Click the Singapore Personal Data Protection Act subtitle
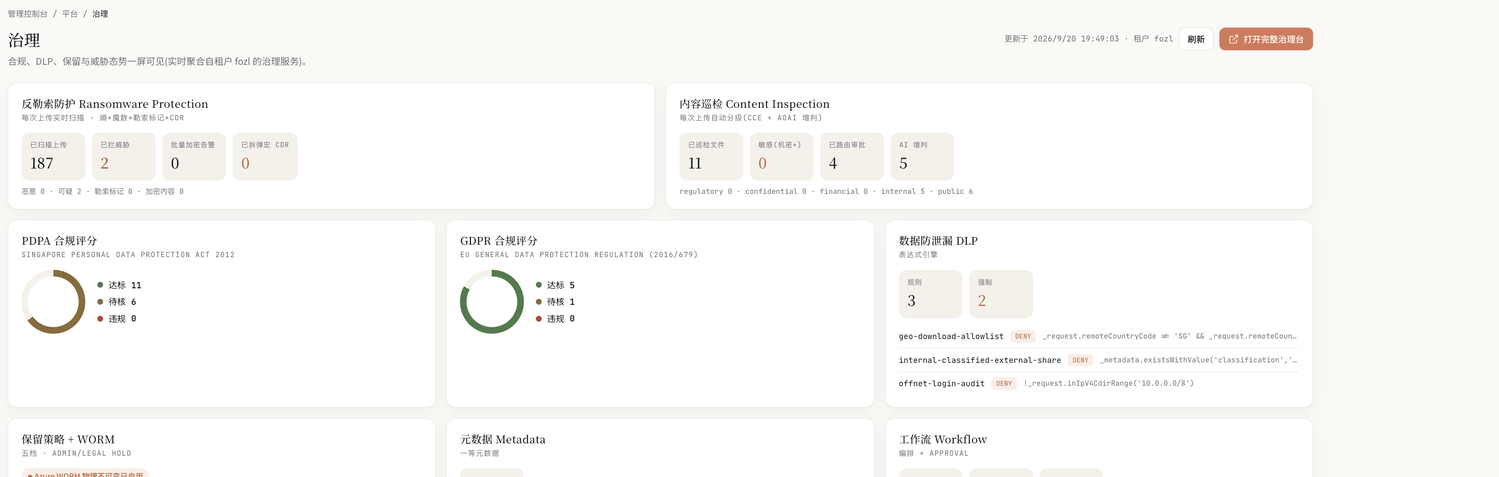The width and height of the screenshot is (1499, 477). pyautogui.click(x=128, y=255)
